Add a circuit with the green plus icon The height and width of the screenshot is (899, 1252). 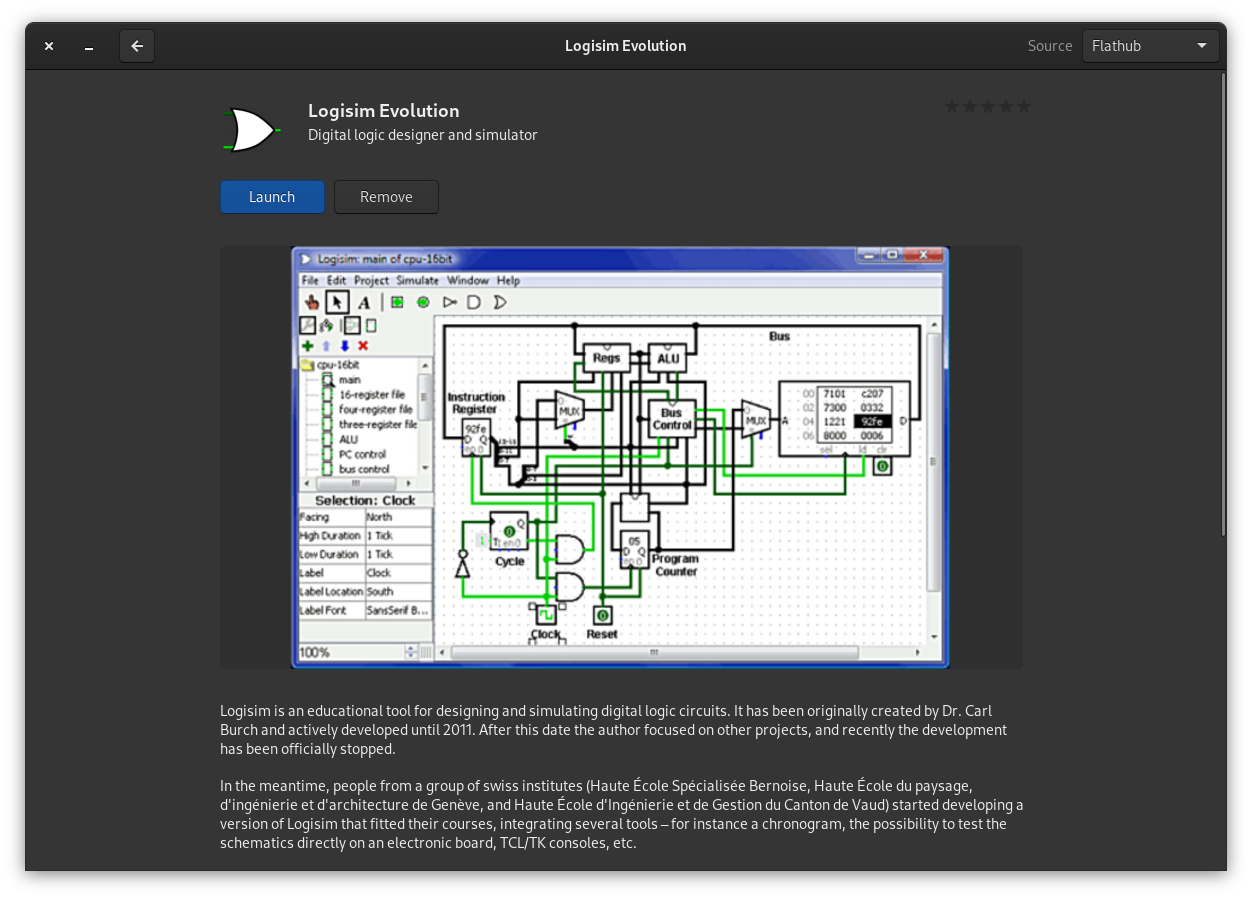click(x=308, y=345)
